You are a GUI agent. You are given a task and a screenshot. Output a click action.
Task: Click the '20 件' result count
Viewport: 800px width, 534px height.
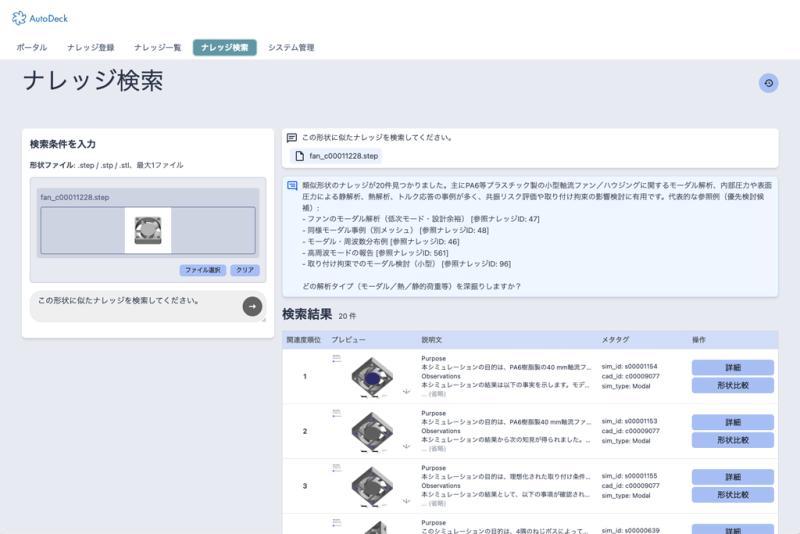point(347,316)
